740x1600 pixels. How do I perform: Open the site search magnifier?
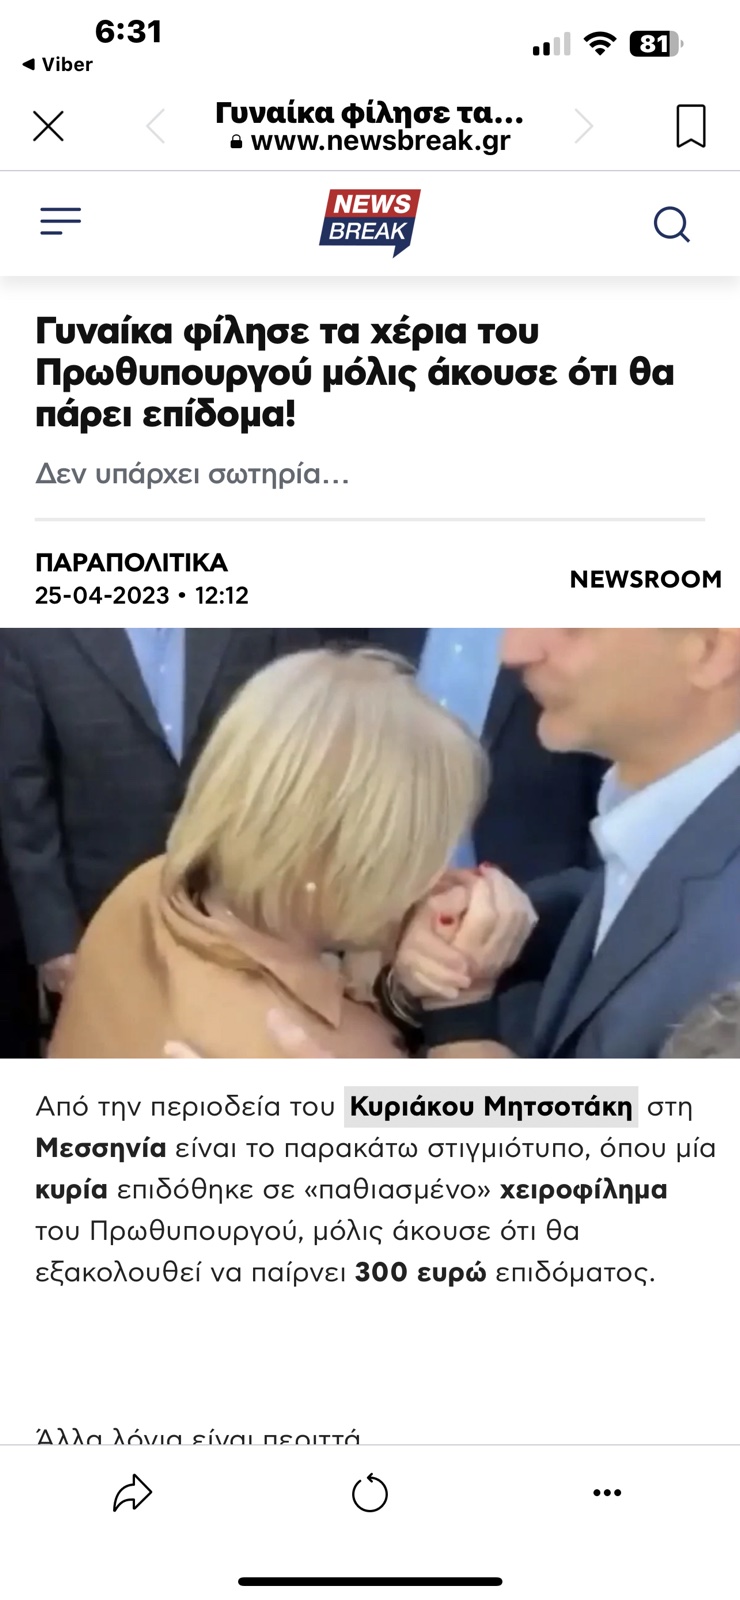click(x=672, y=224)
